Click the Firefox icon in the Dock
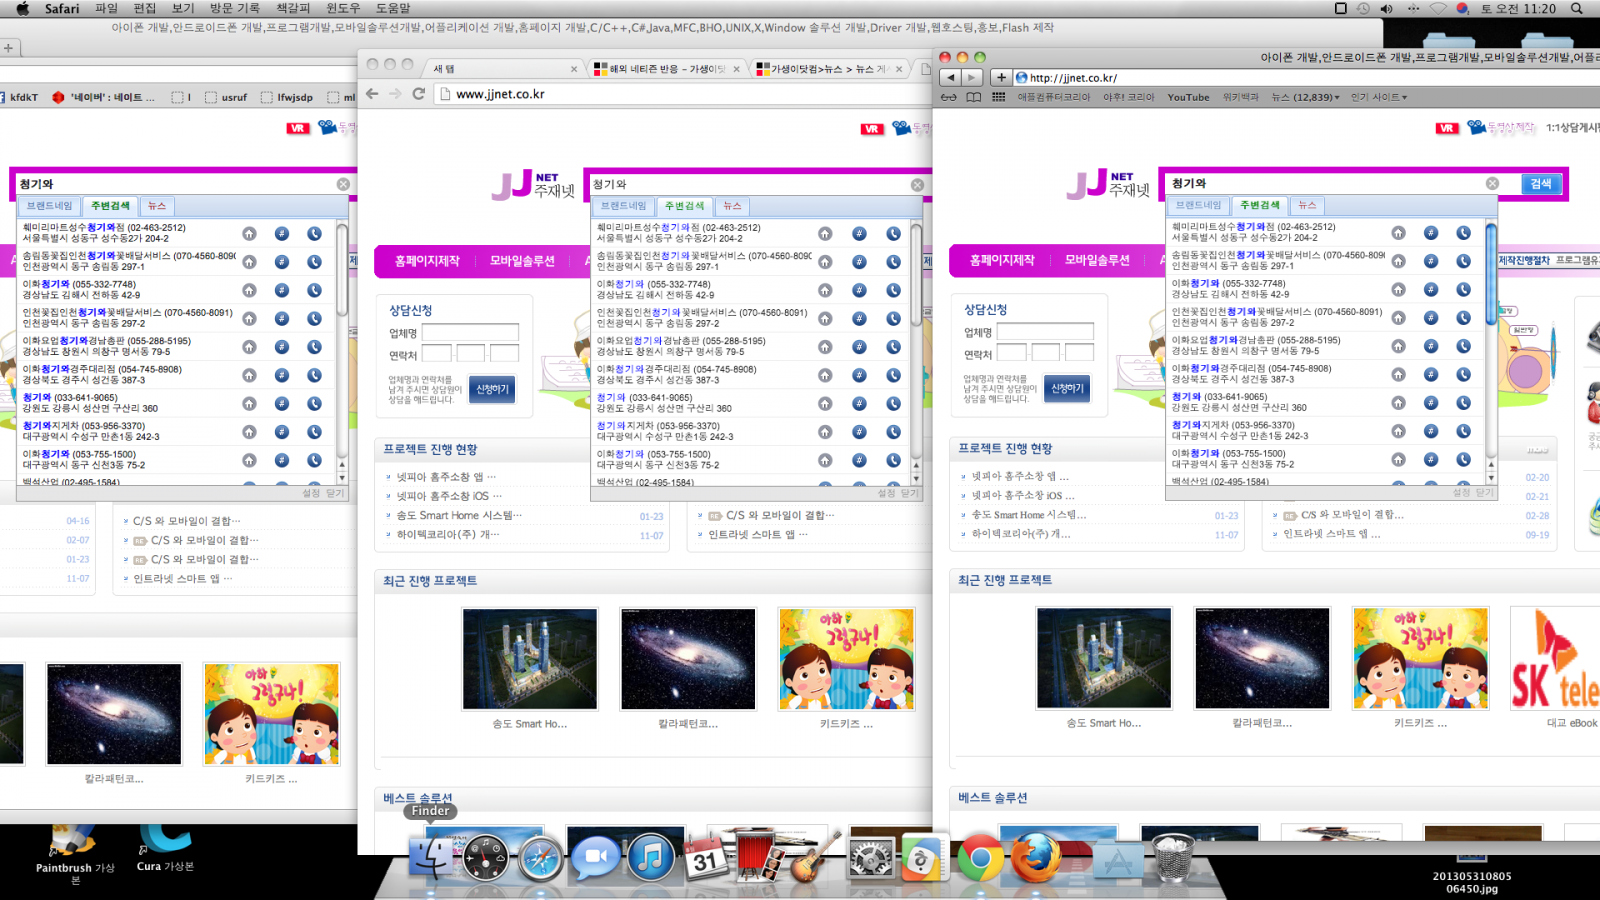The width and height of the screenshot is (1600, 900). pyautogui.click(x=1035, y=858)
